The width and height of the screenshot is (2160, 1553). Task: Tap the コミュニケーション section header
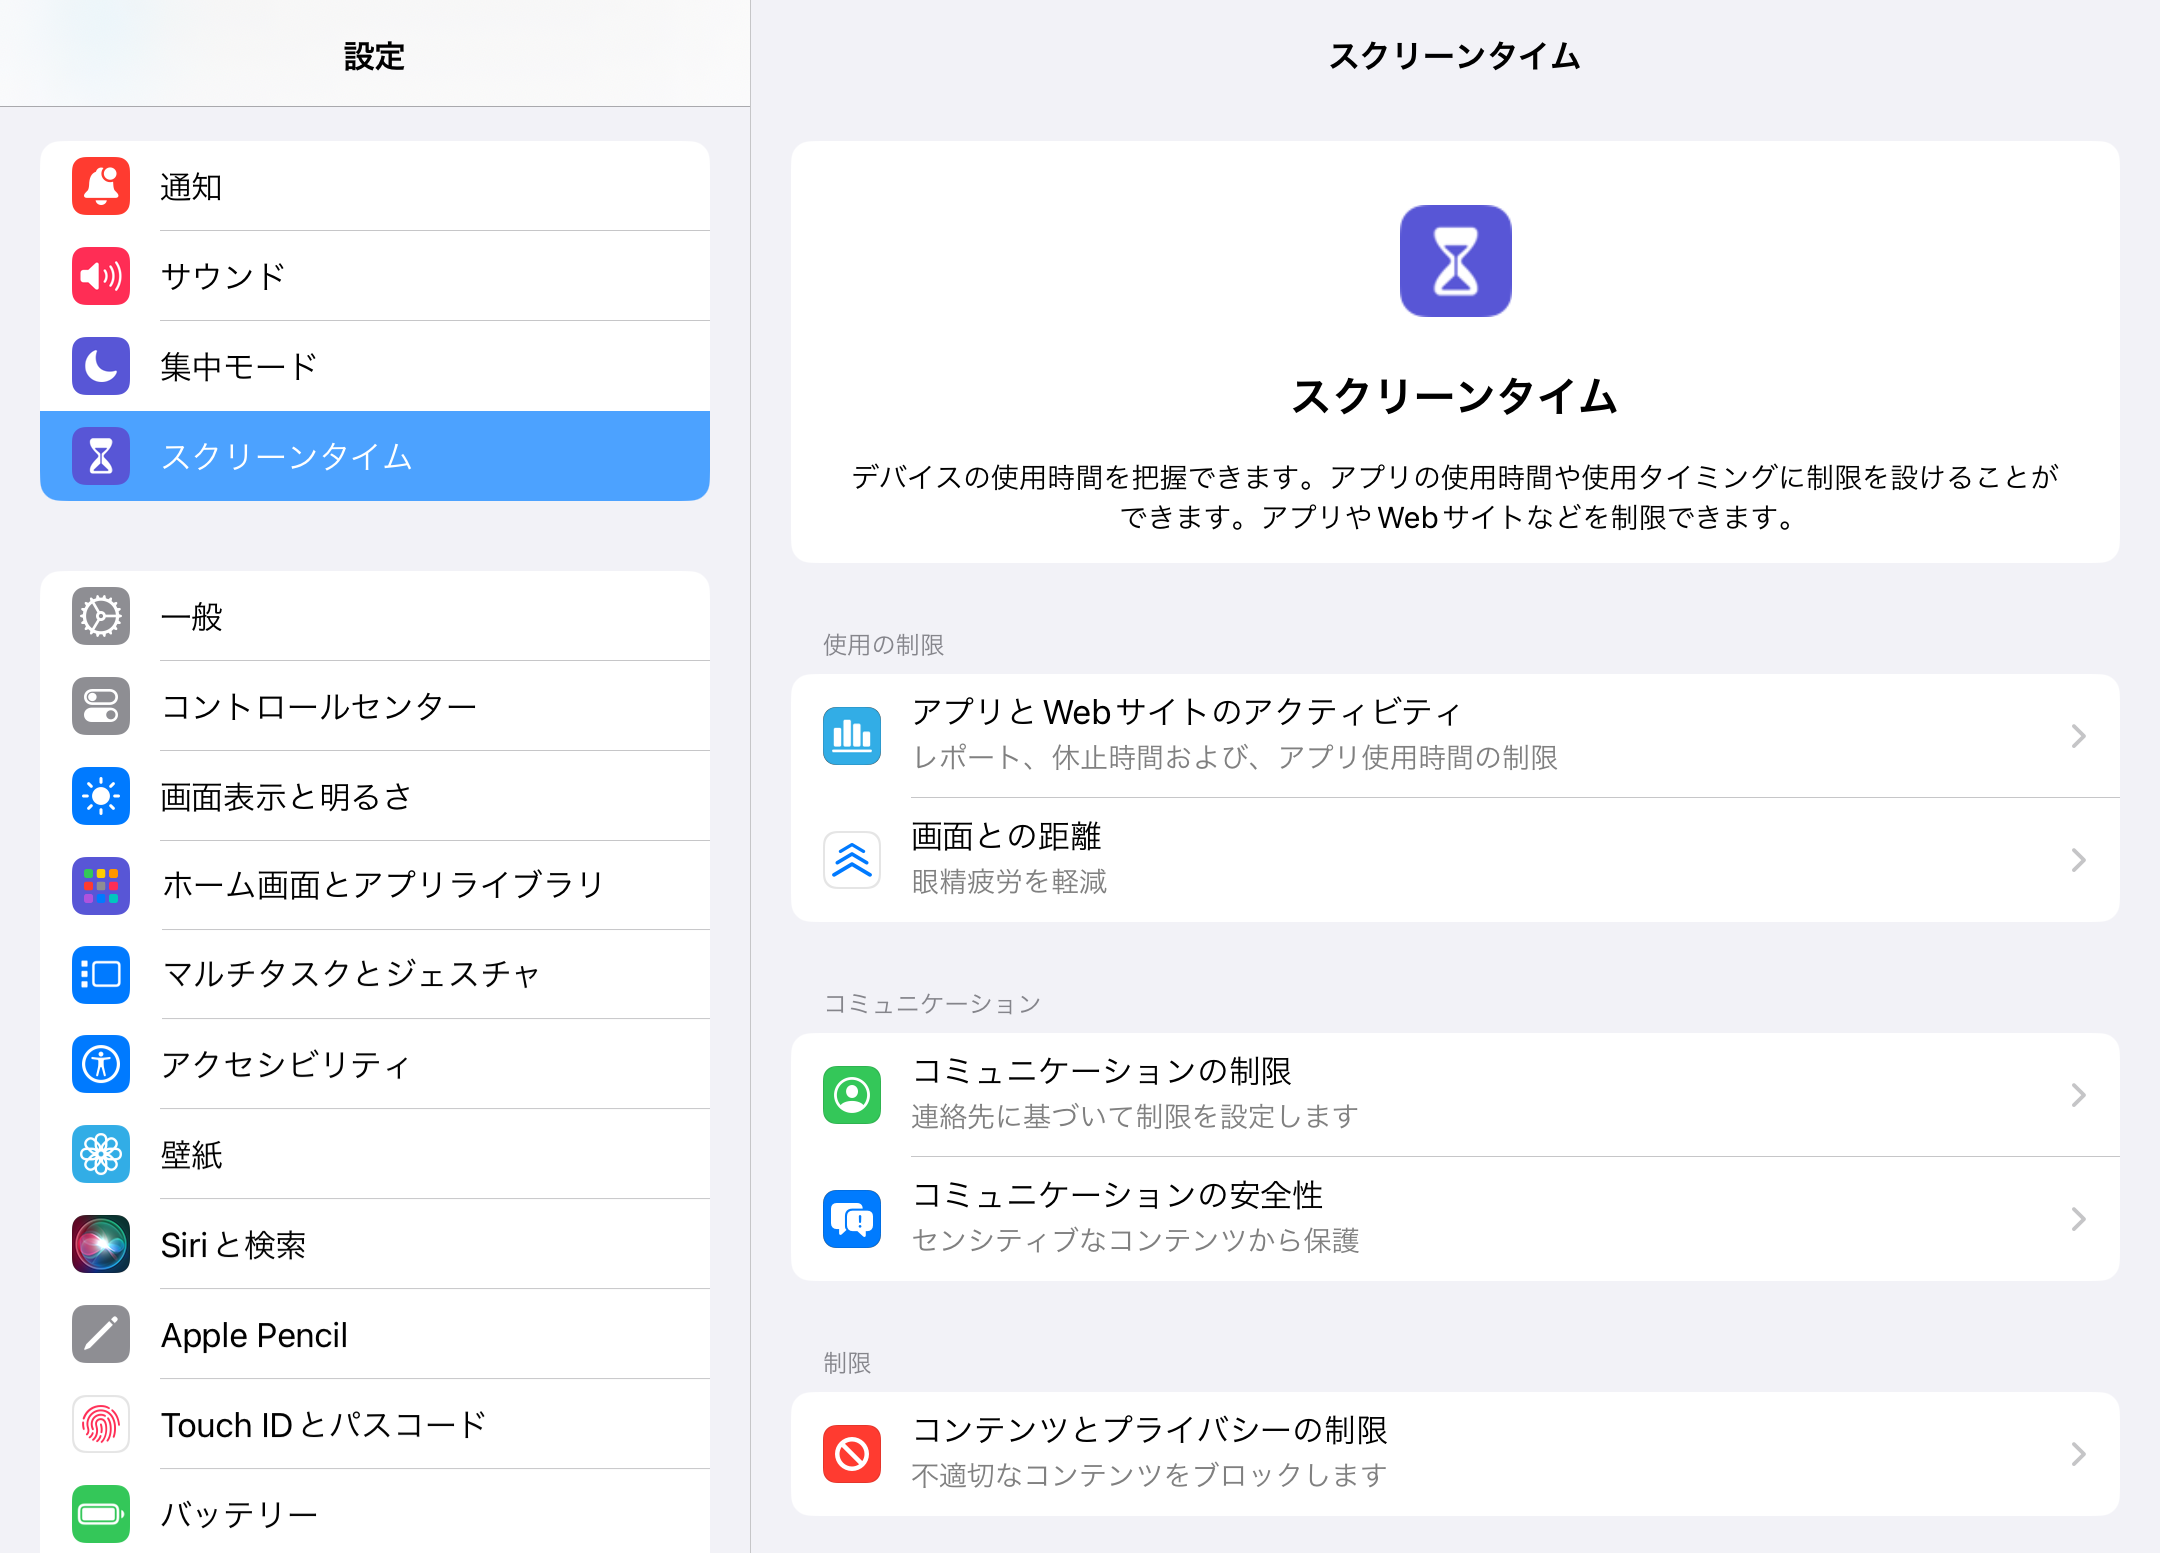(932, 1004)
